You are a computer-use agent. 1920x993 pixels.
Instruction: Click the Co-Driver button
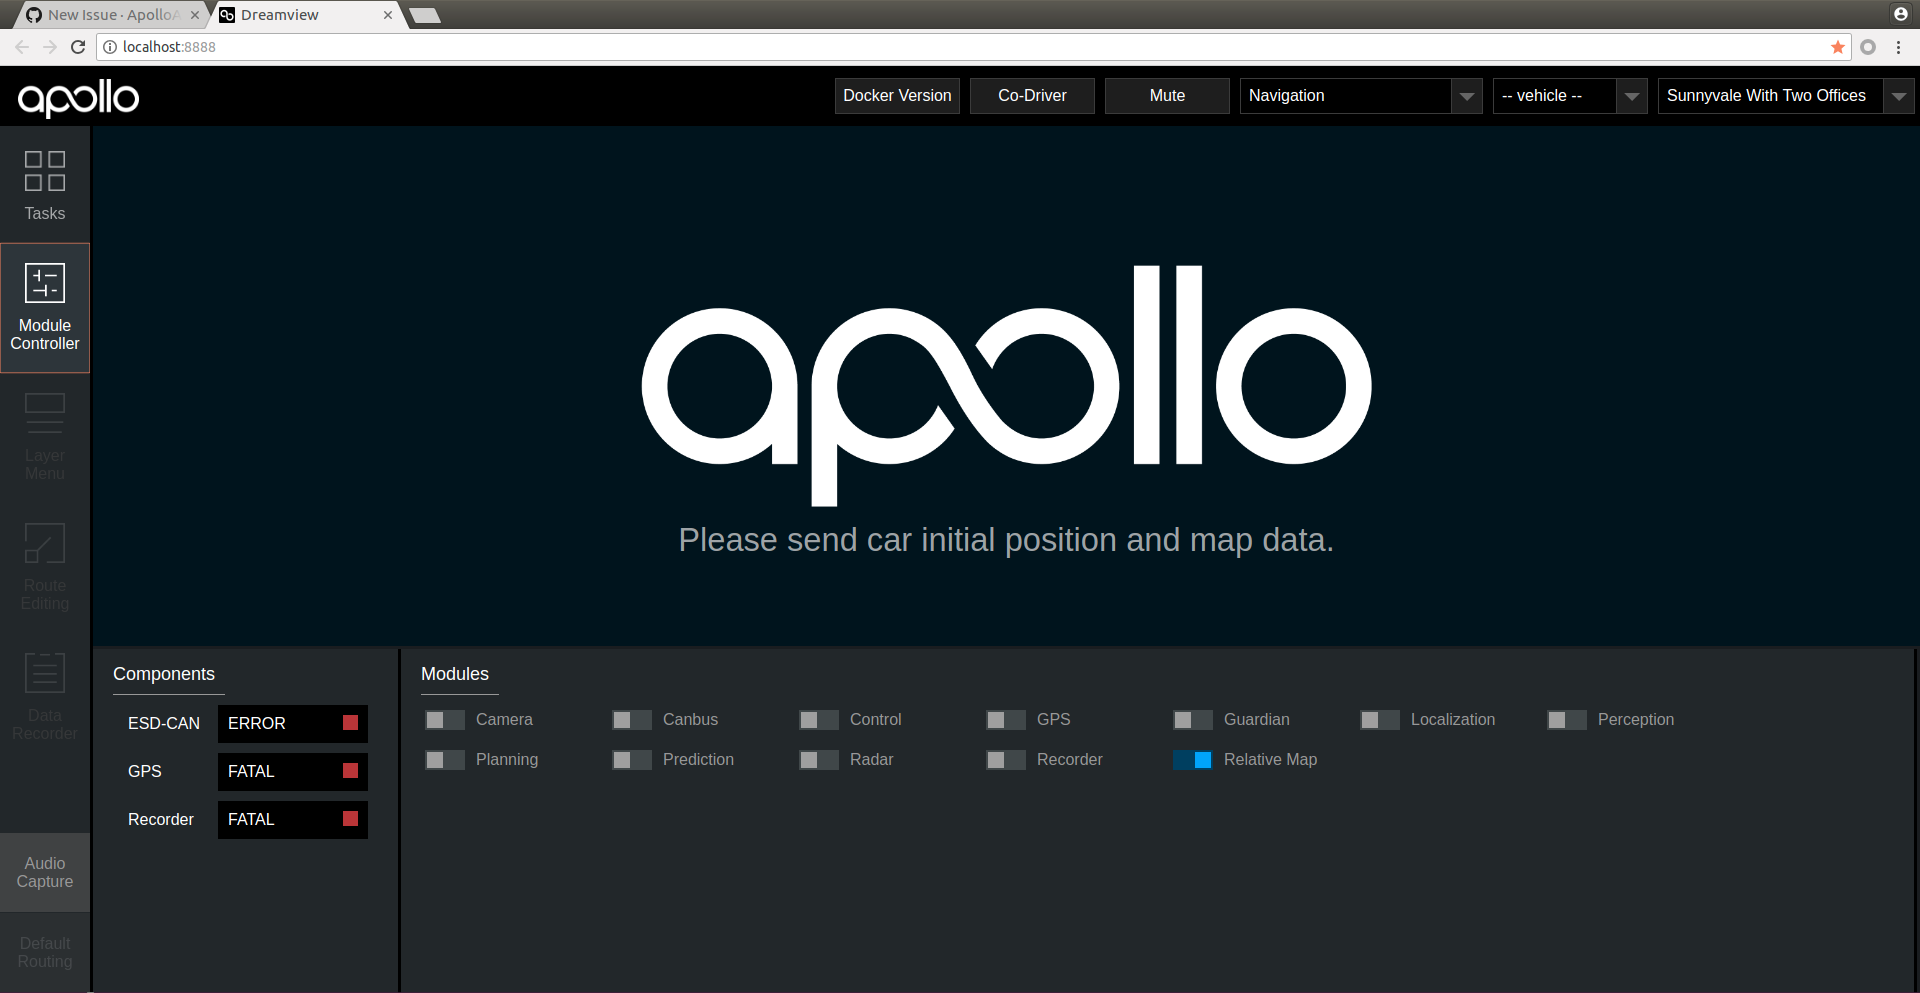(1032, 96)
